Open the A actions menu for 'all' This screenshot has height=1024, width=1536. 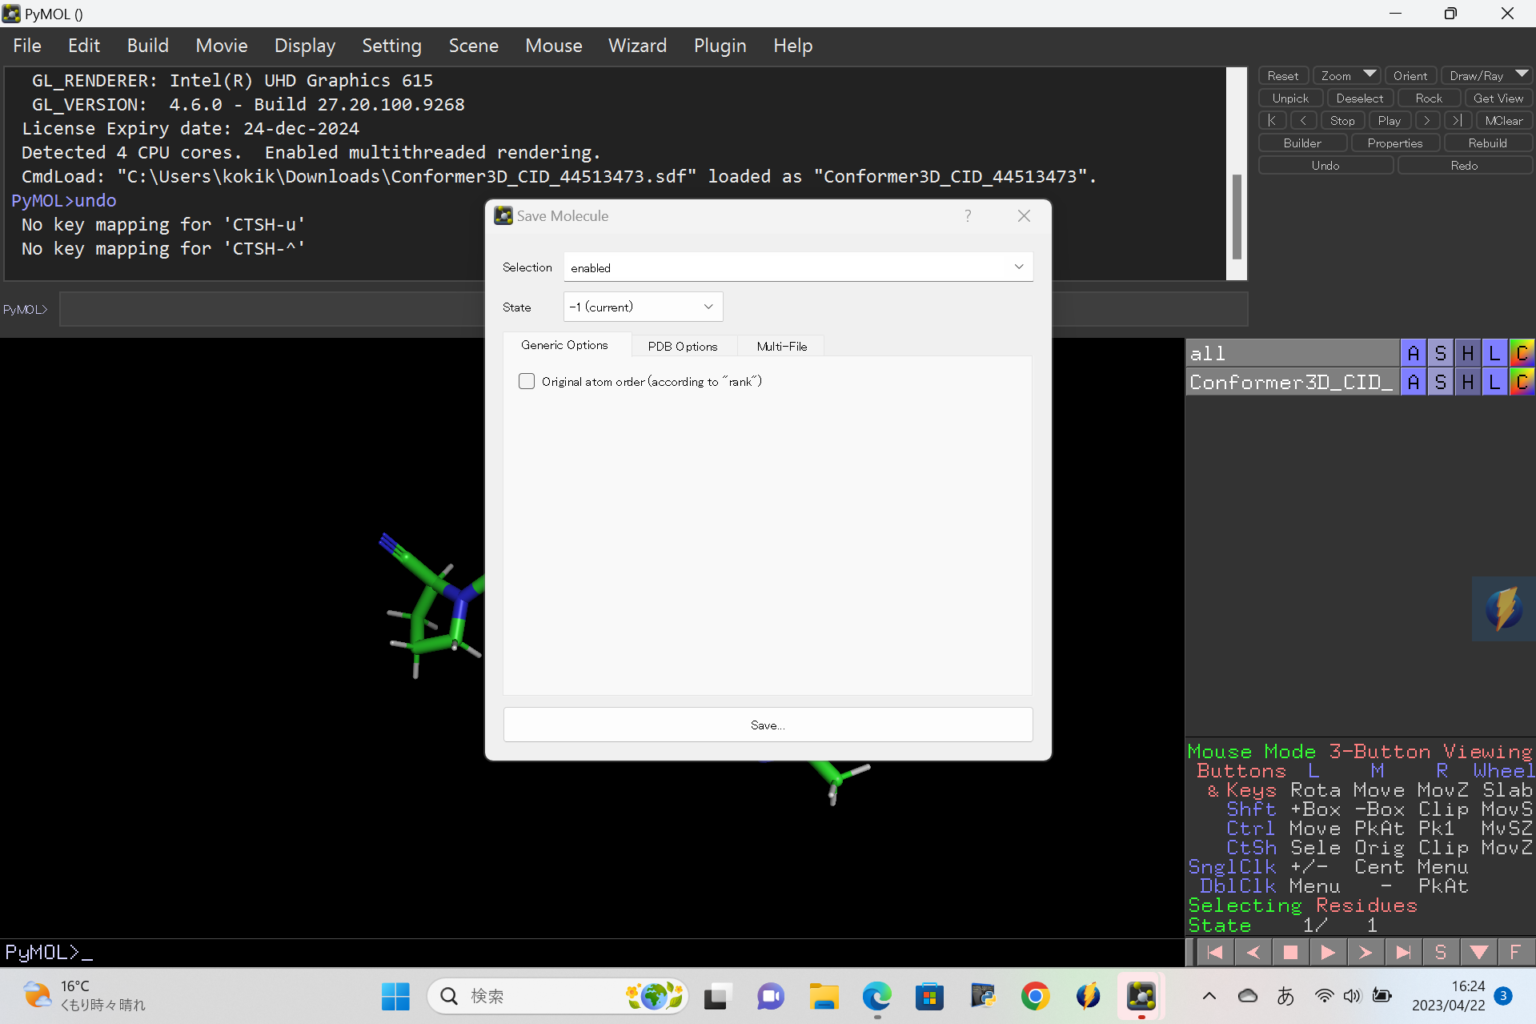pyautogui.click(x=1413, y=352)
